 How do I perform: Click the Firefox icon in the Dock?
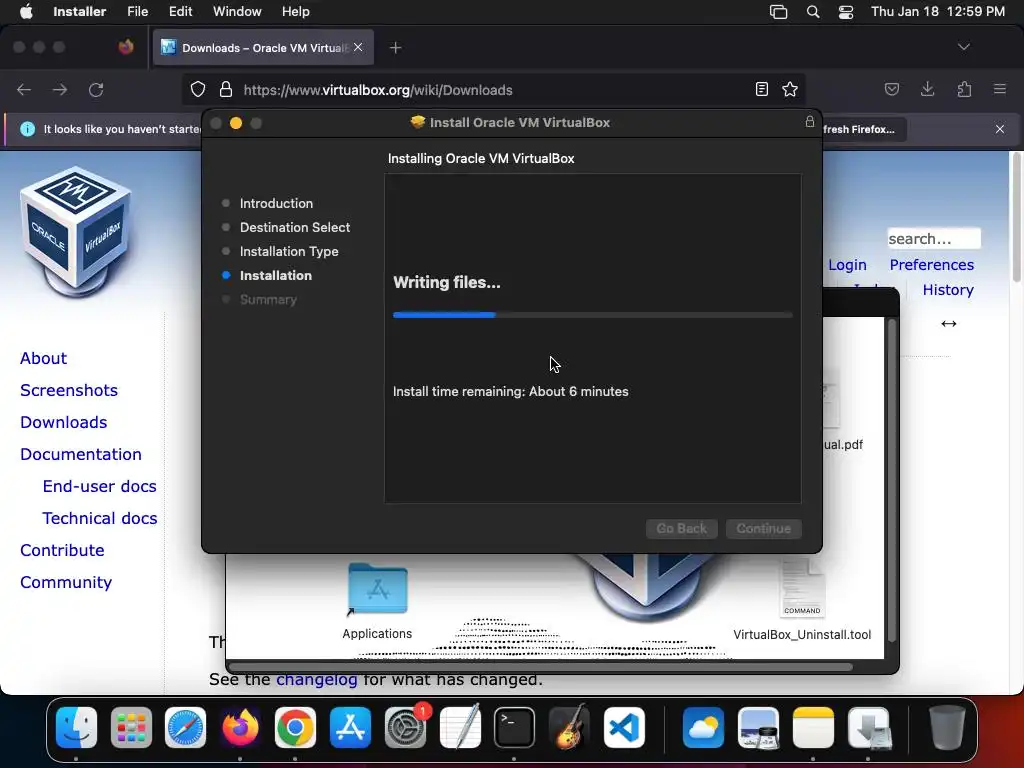pos(240,727)
